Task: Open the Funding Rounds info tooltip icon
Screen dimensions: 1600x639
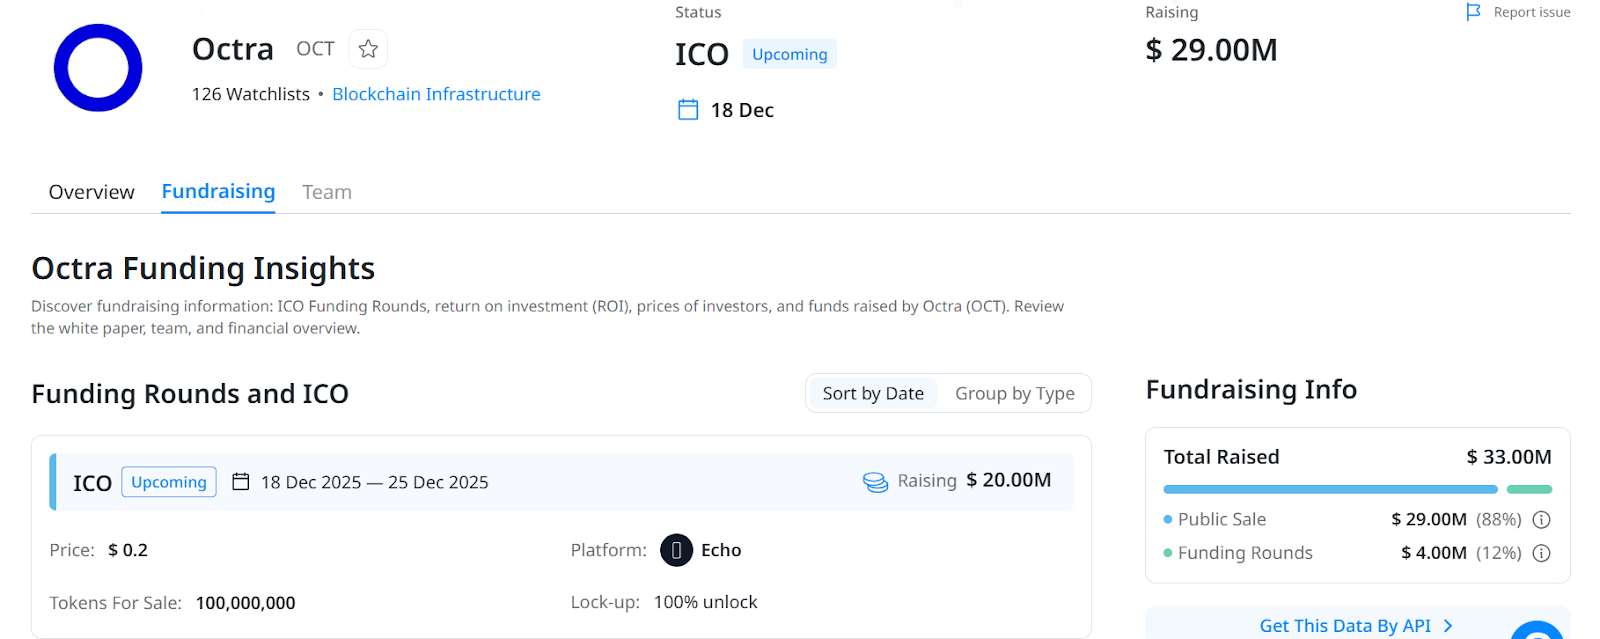Action: tap(1541, 553)
